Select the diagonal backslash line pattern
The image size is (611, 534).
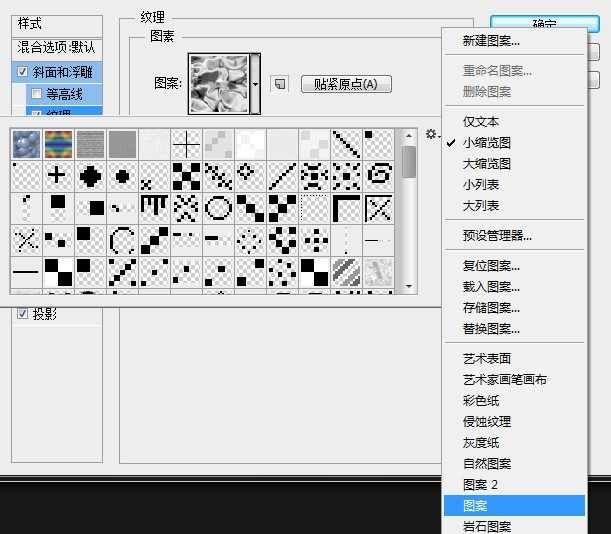click(346, 144)
